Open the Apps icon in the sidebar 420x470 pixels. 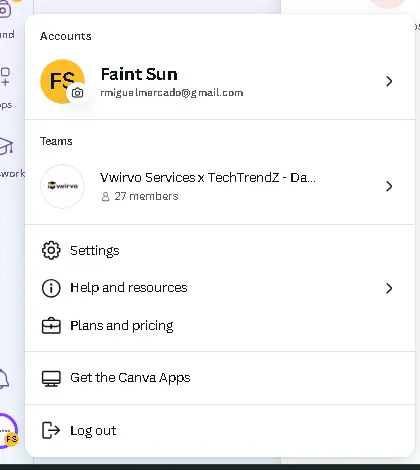pos(5,77)
